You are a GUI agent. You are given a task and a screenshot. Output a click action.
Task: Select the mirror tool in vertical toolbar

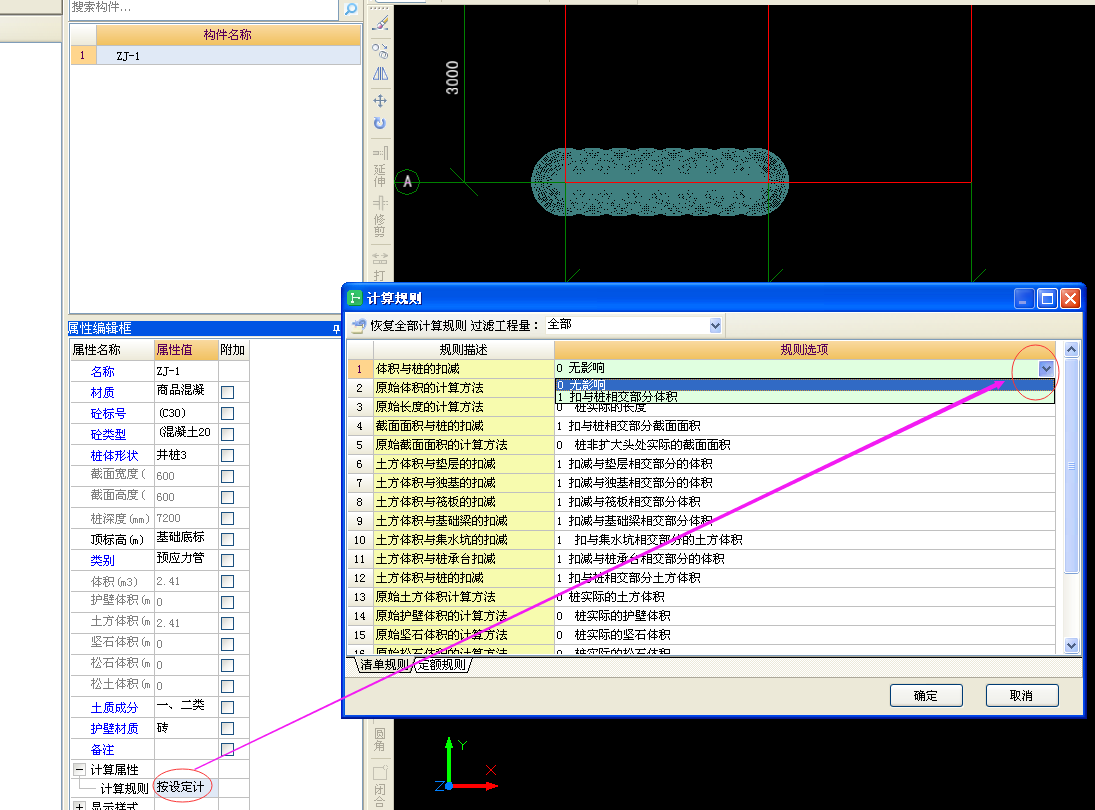[380, 73]
